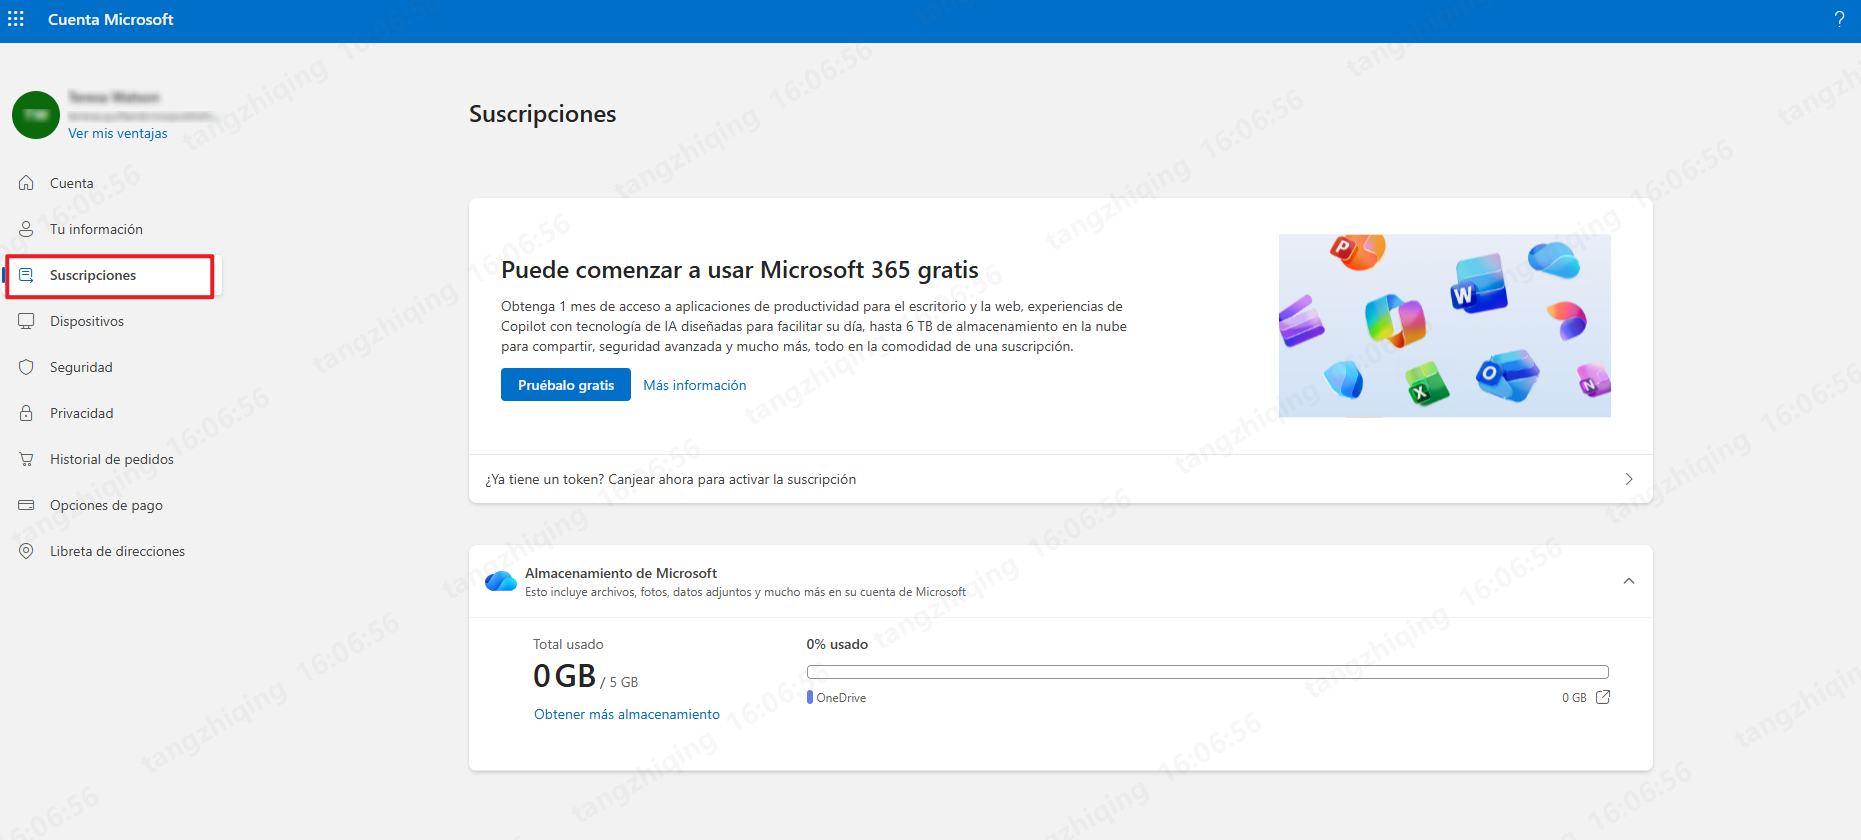Click the Dispositivos monitor icon

26,321
